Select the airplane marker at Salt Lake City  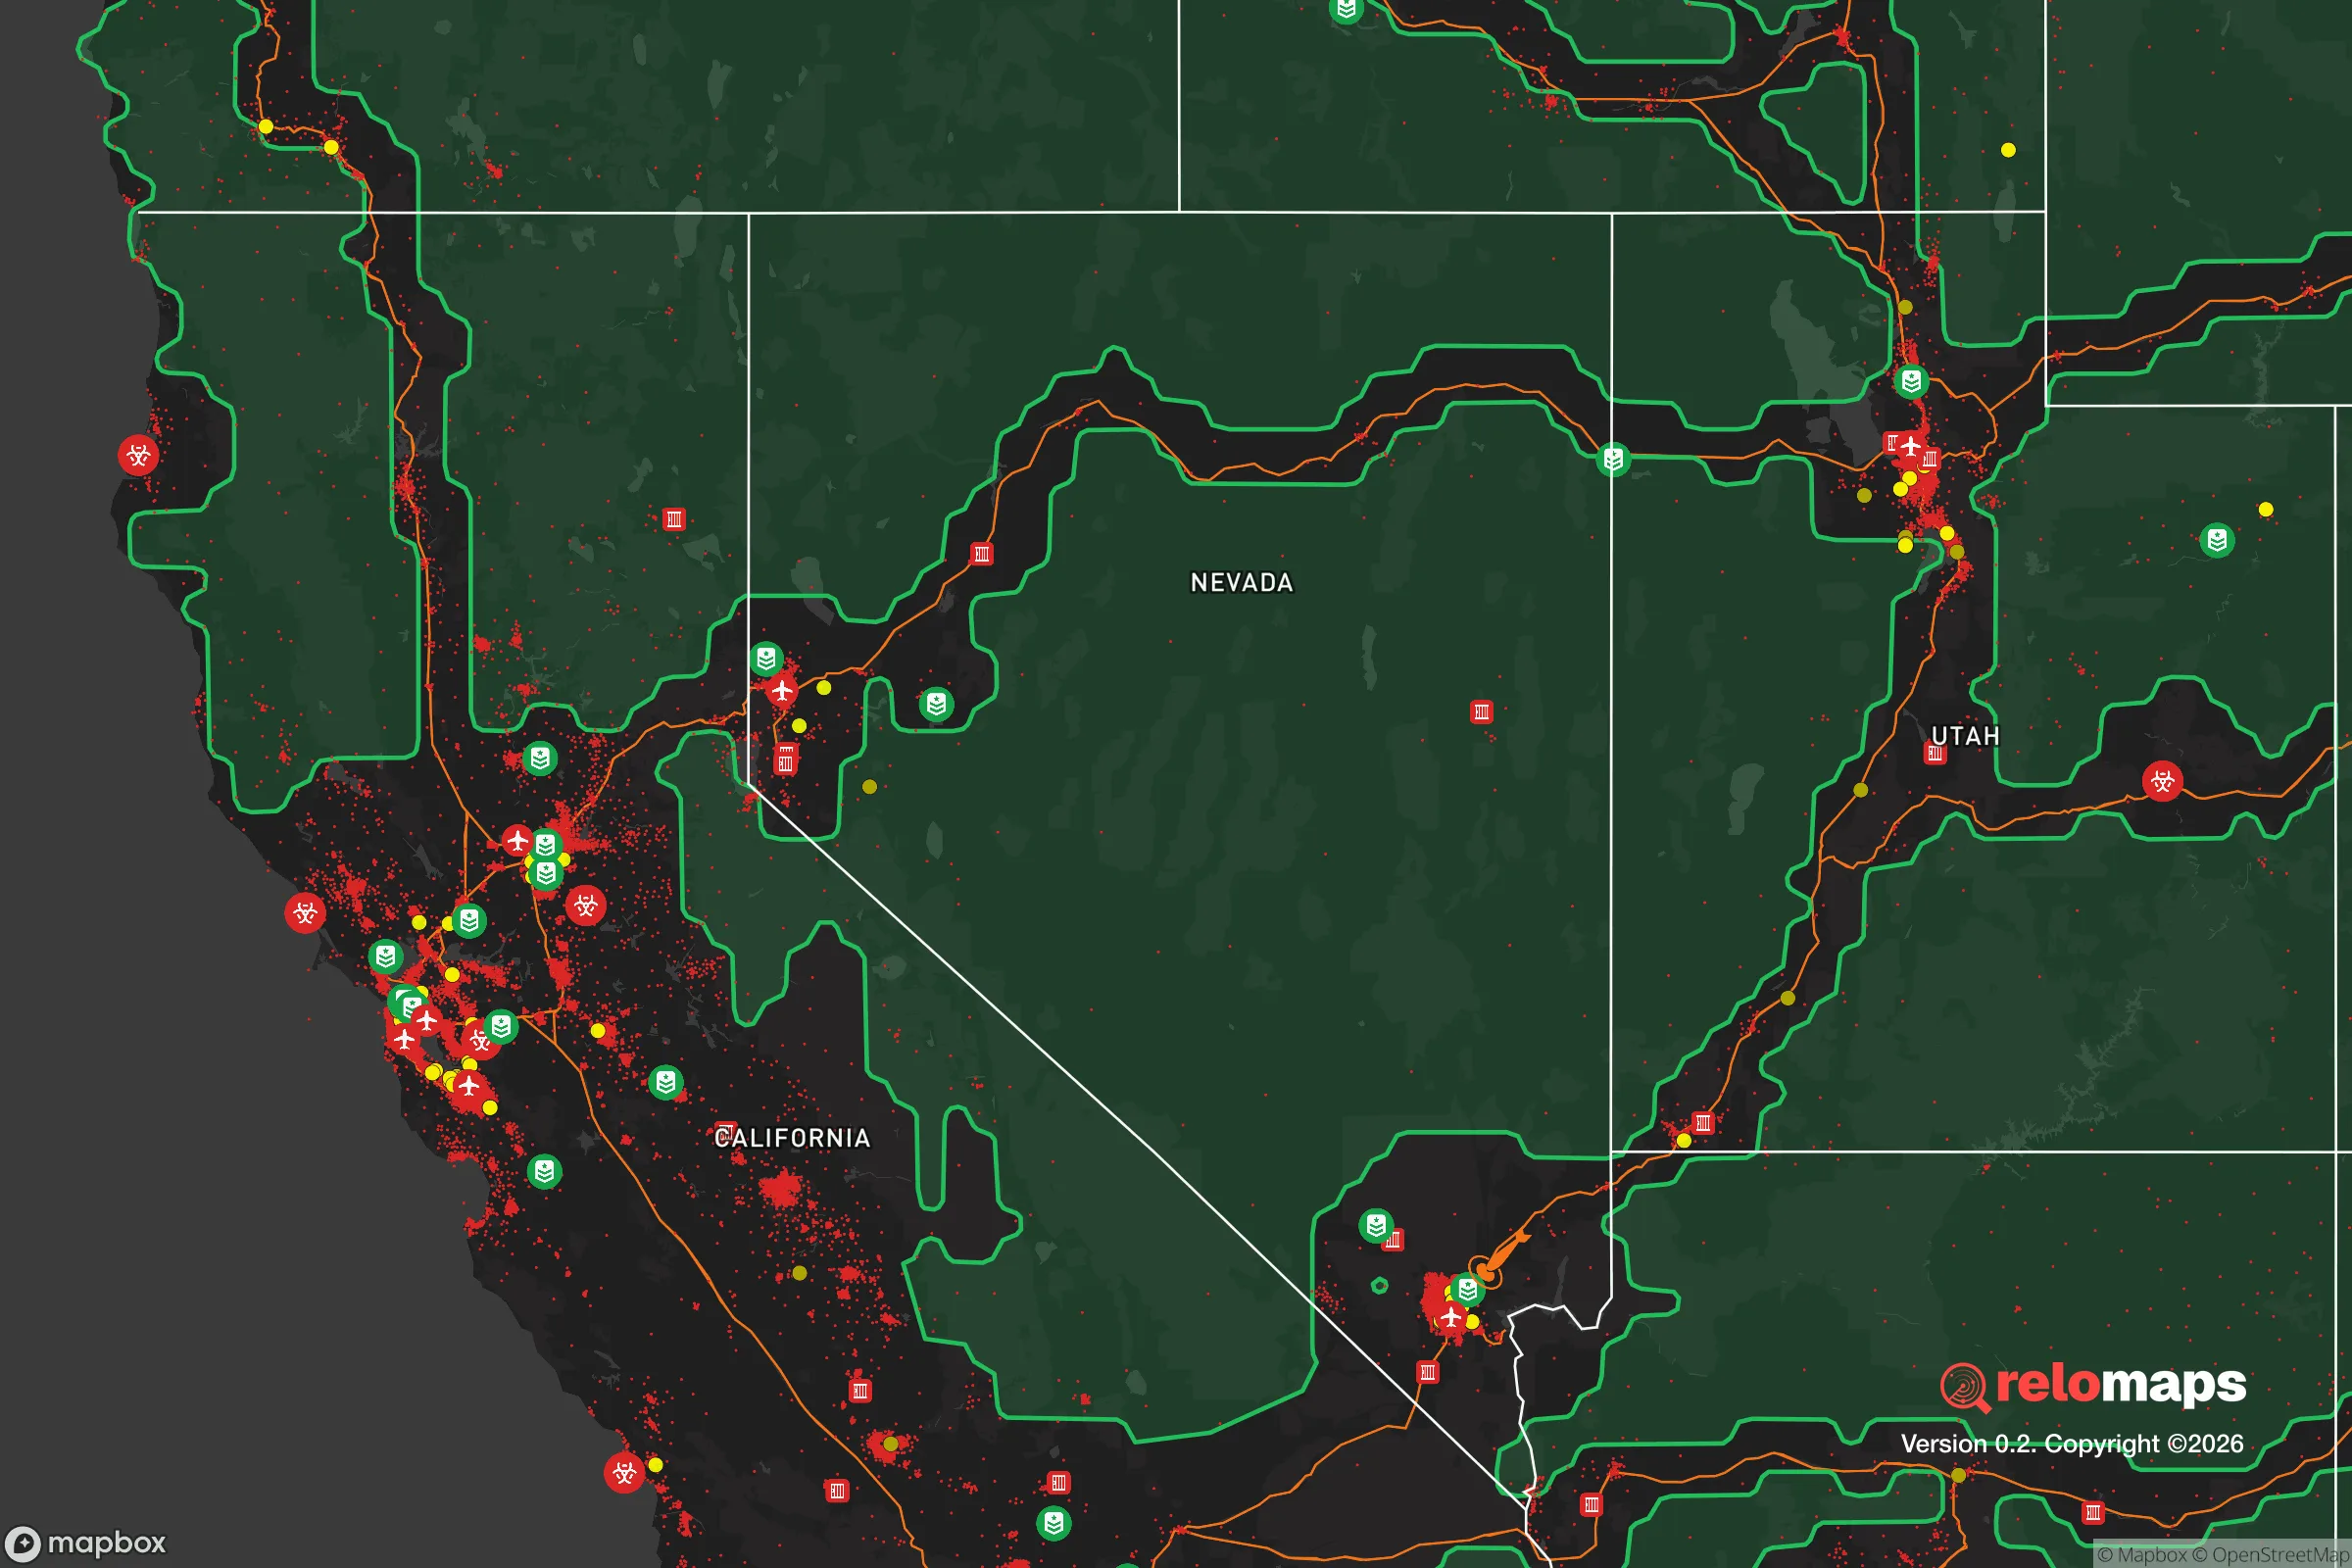(1911, 446)
